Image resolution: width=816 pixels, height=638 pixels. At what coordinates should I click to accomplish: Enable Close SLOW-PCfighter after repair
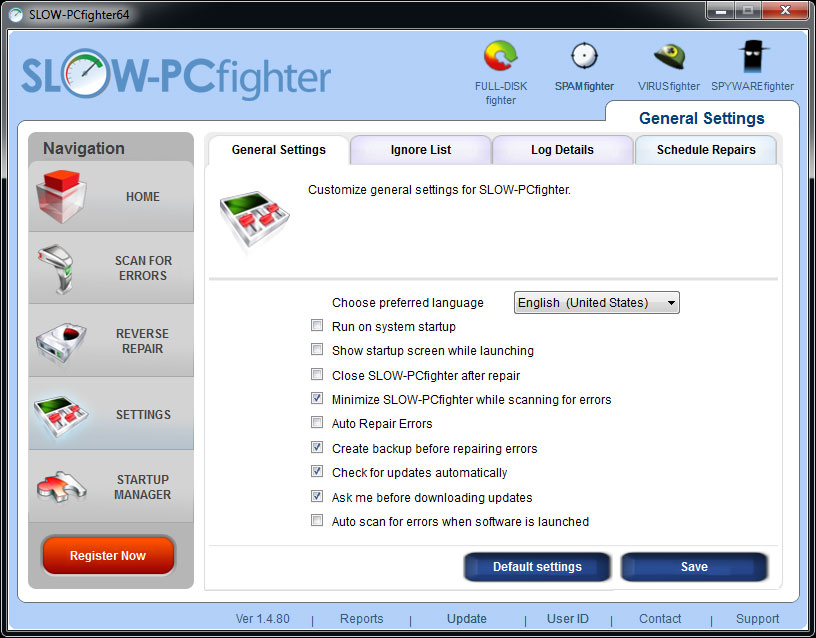[x=317, y=374]
